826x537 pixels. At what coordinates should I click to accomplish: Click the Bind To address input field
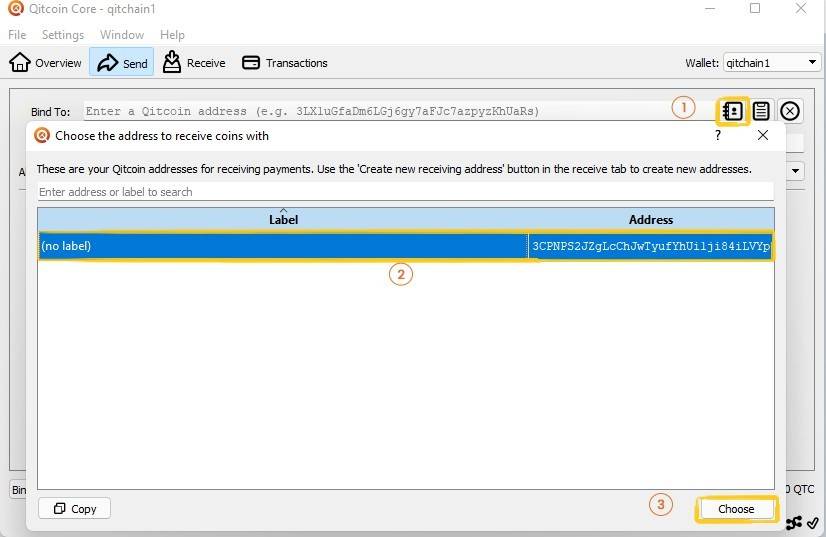tap(399, 111)
